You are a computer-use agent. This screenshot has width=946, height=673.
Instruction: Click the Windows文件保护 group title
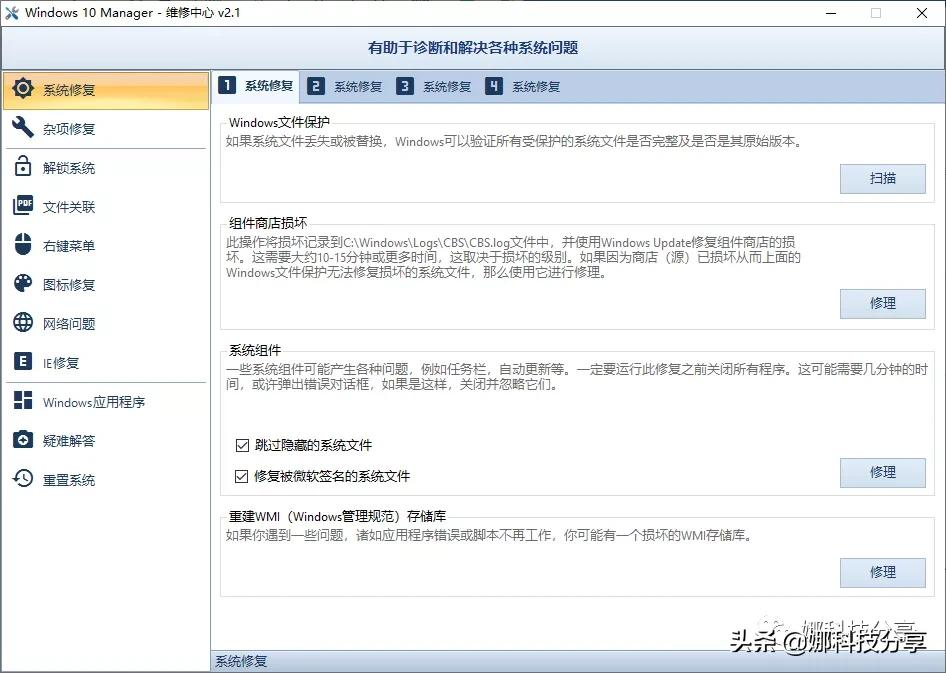pos(279,122)
